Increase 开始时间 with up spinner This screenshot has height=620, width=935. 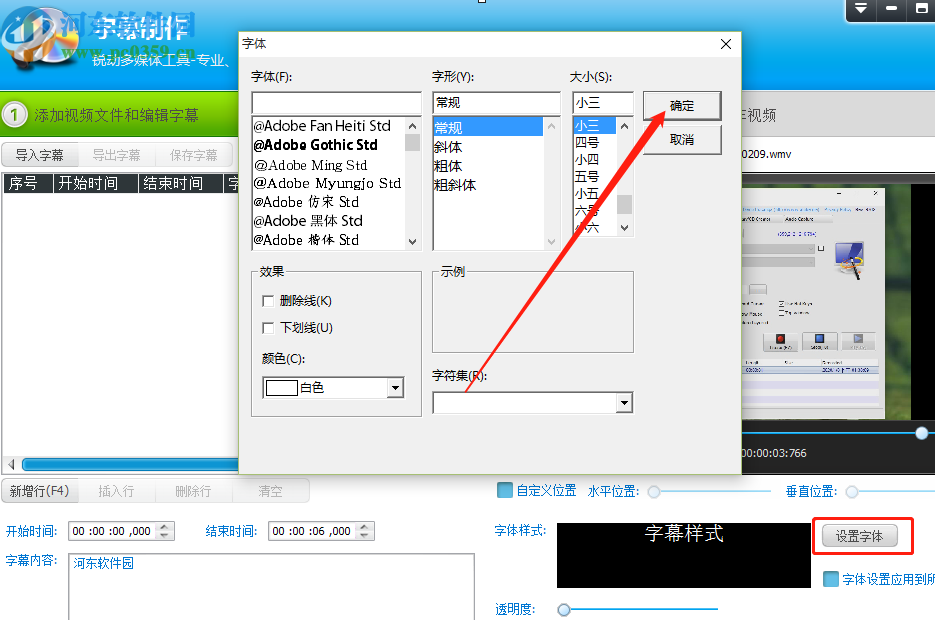(x=165, y=526)
